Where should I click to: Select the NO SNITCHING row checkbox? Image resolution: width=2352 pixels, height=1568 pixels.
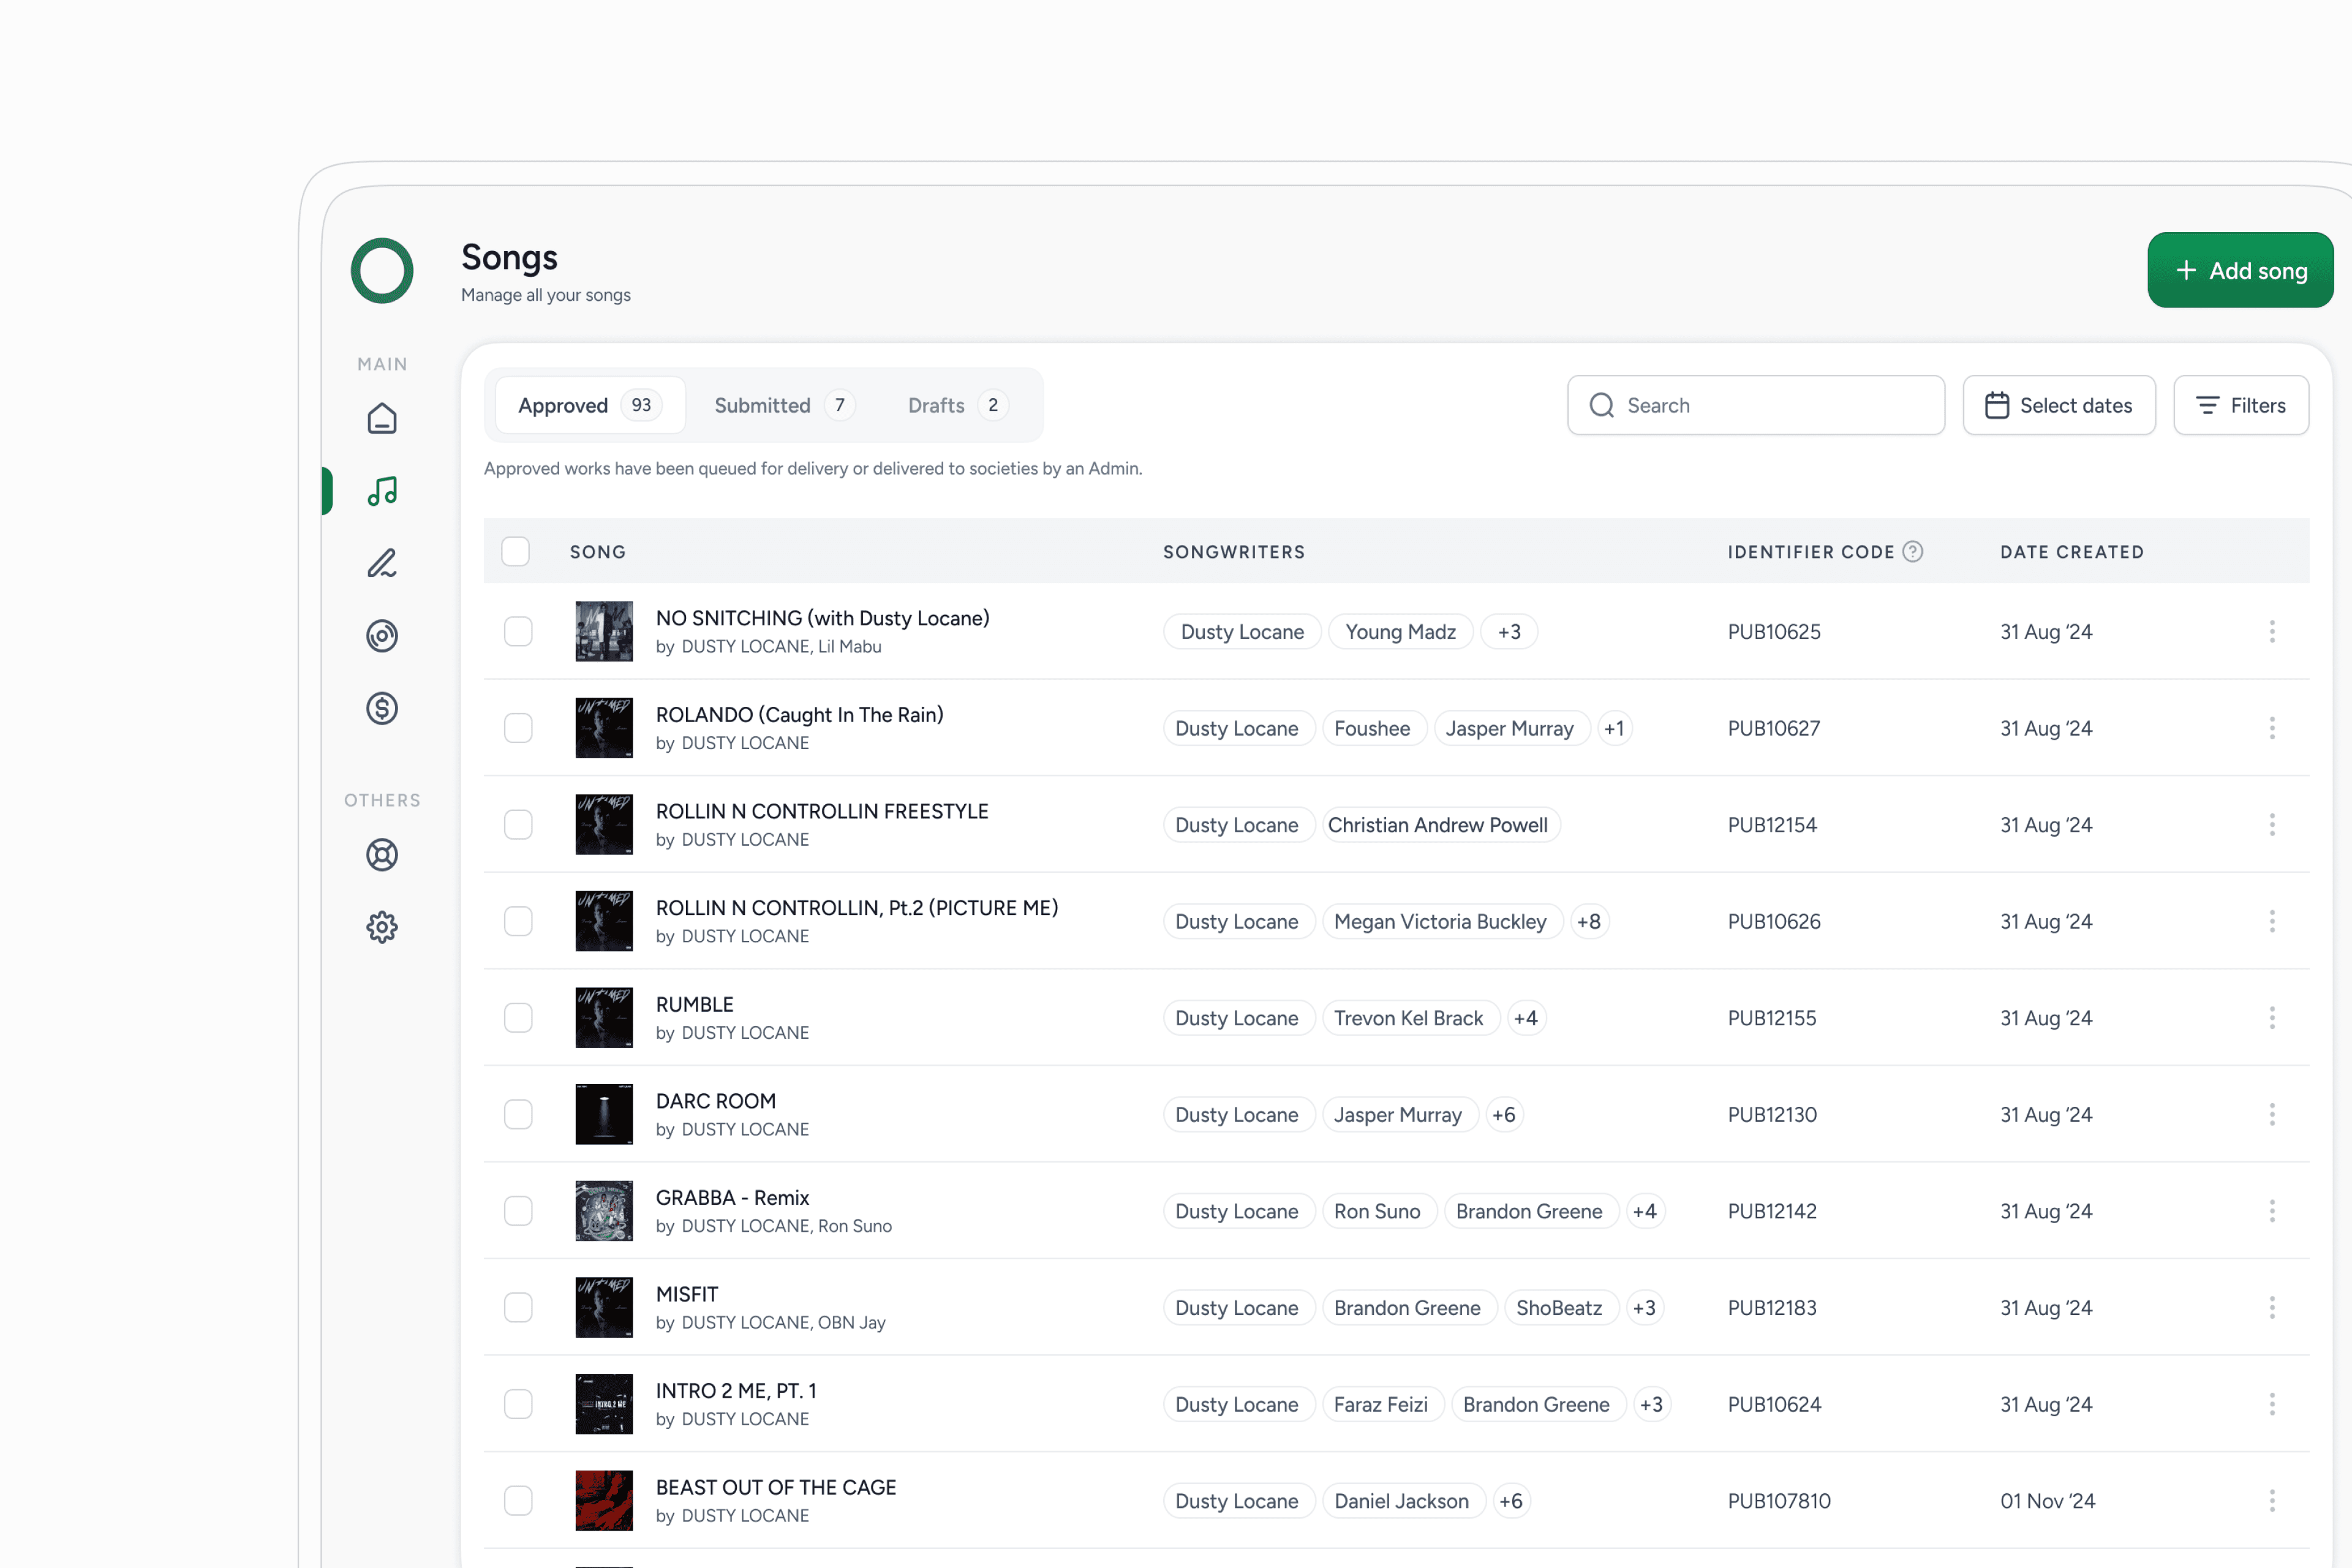point(518,631)
